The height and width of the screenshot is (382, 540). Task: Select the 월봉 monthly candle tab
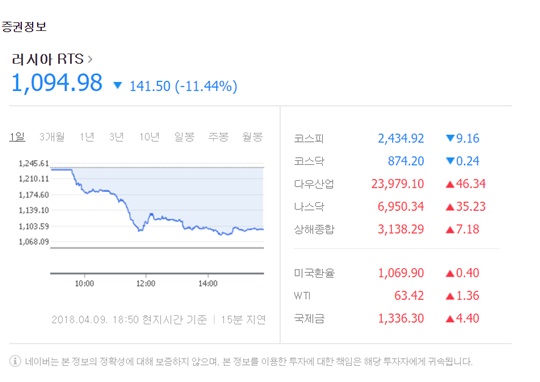click(252, 137)
